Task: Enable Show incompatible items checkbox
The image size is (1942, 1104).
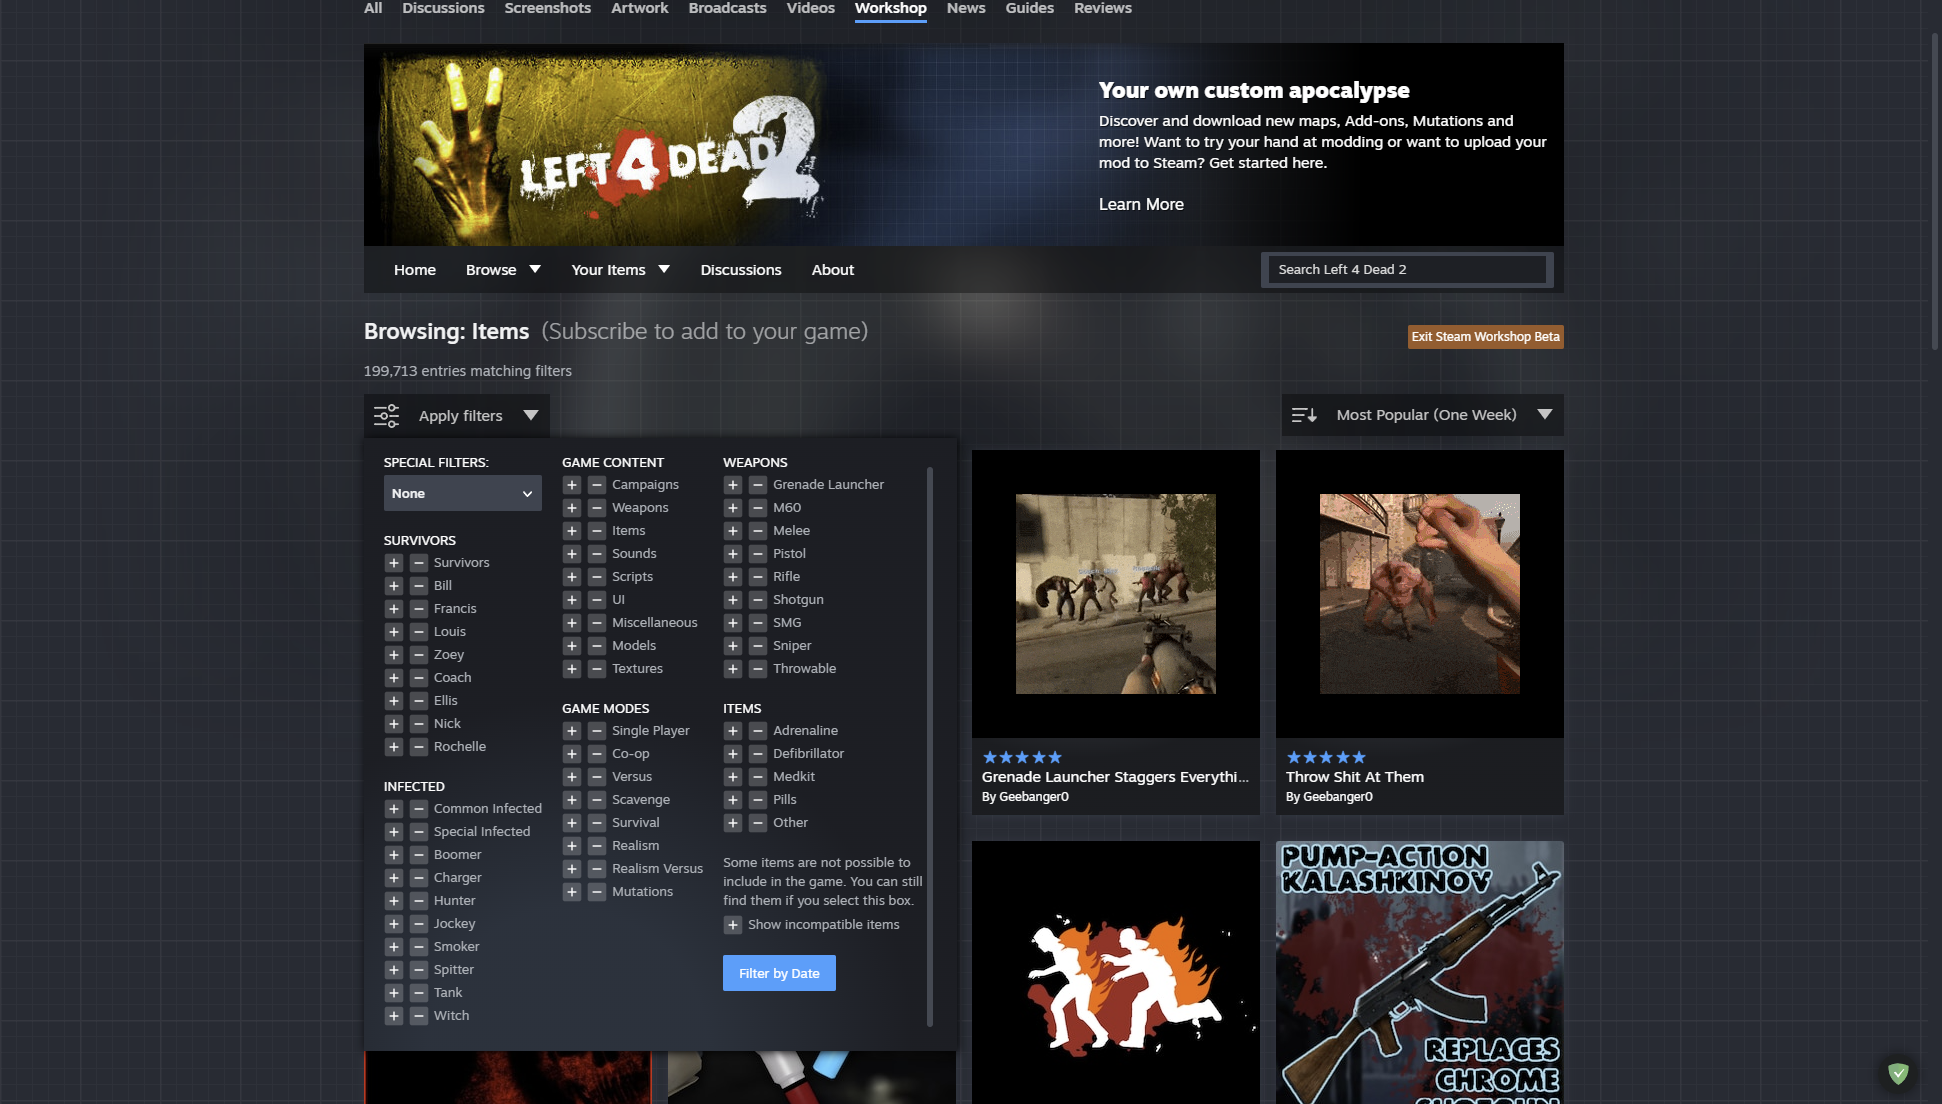Action: pyautogui.click(x=733, y=925)
